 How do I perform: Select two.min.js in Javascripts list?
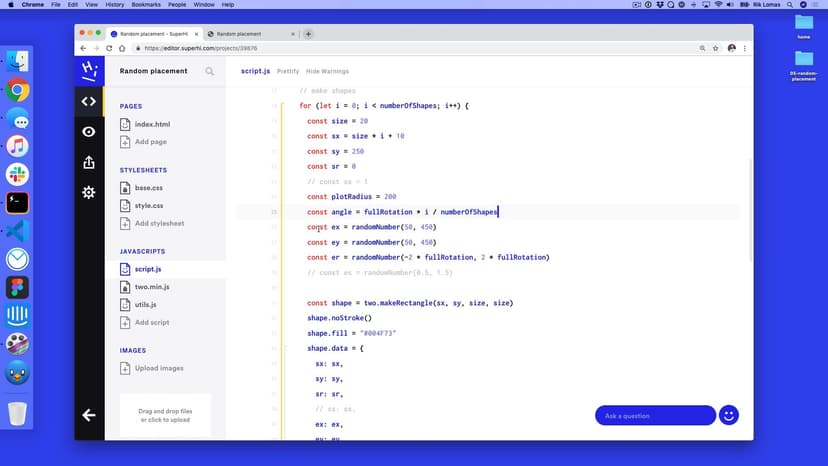click(x=152, y=287)
